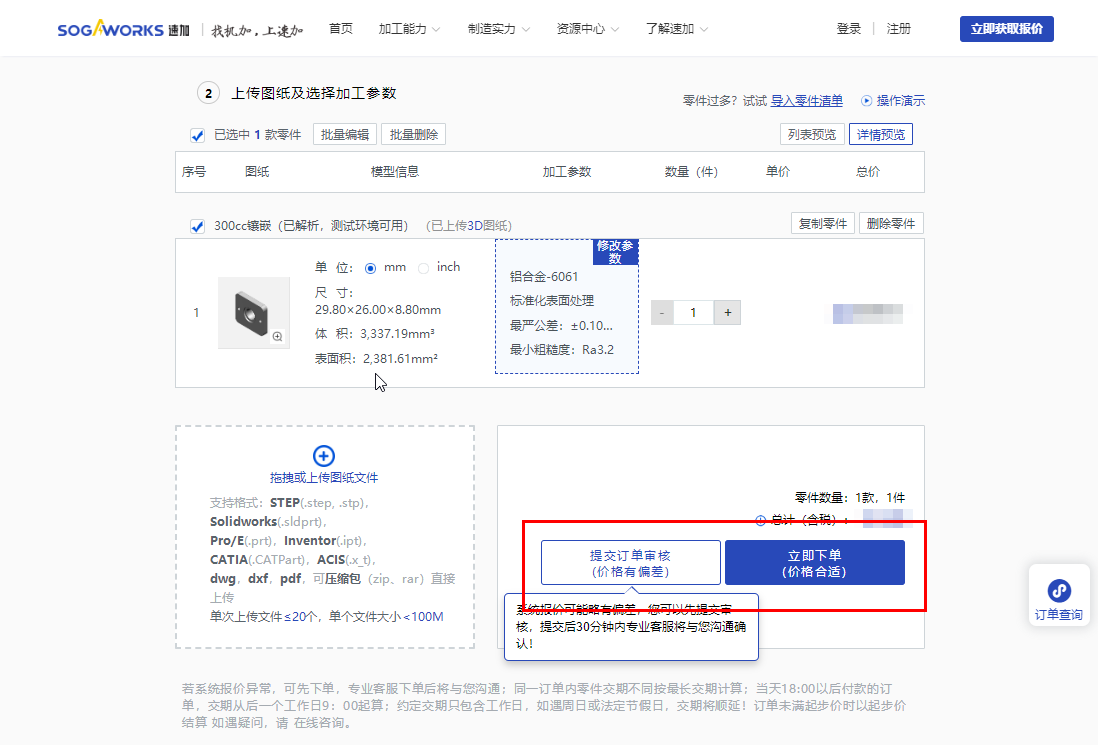Screen dimensions: 1098x745
Task: Switch to 列表预览 view
Action: pyautogui.click(x=811, y=135)
